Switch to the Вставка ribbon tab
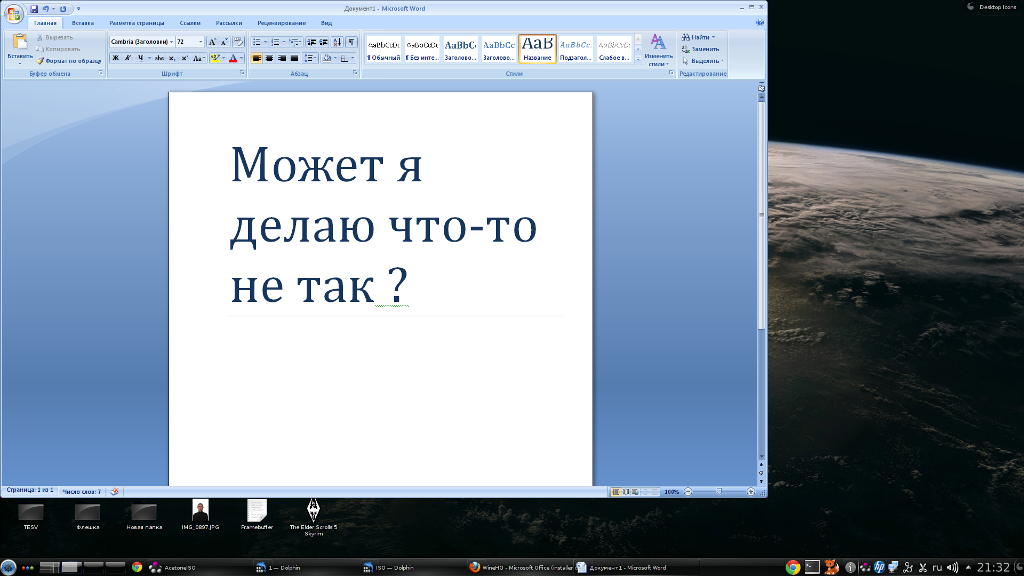 point(83,22)
